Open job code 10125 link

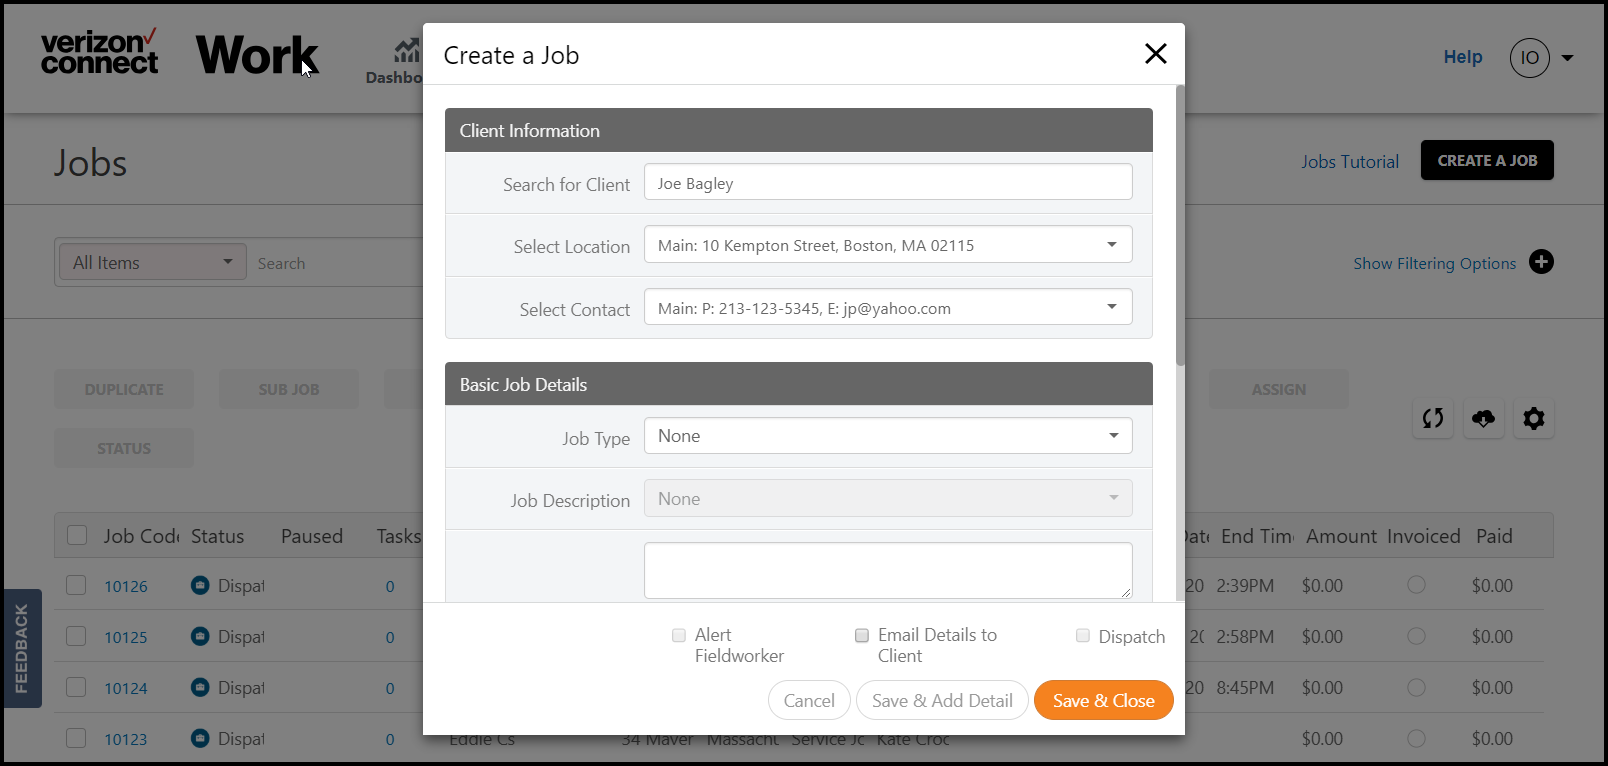point(126,637)
